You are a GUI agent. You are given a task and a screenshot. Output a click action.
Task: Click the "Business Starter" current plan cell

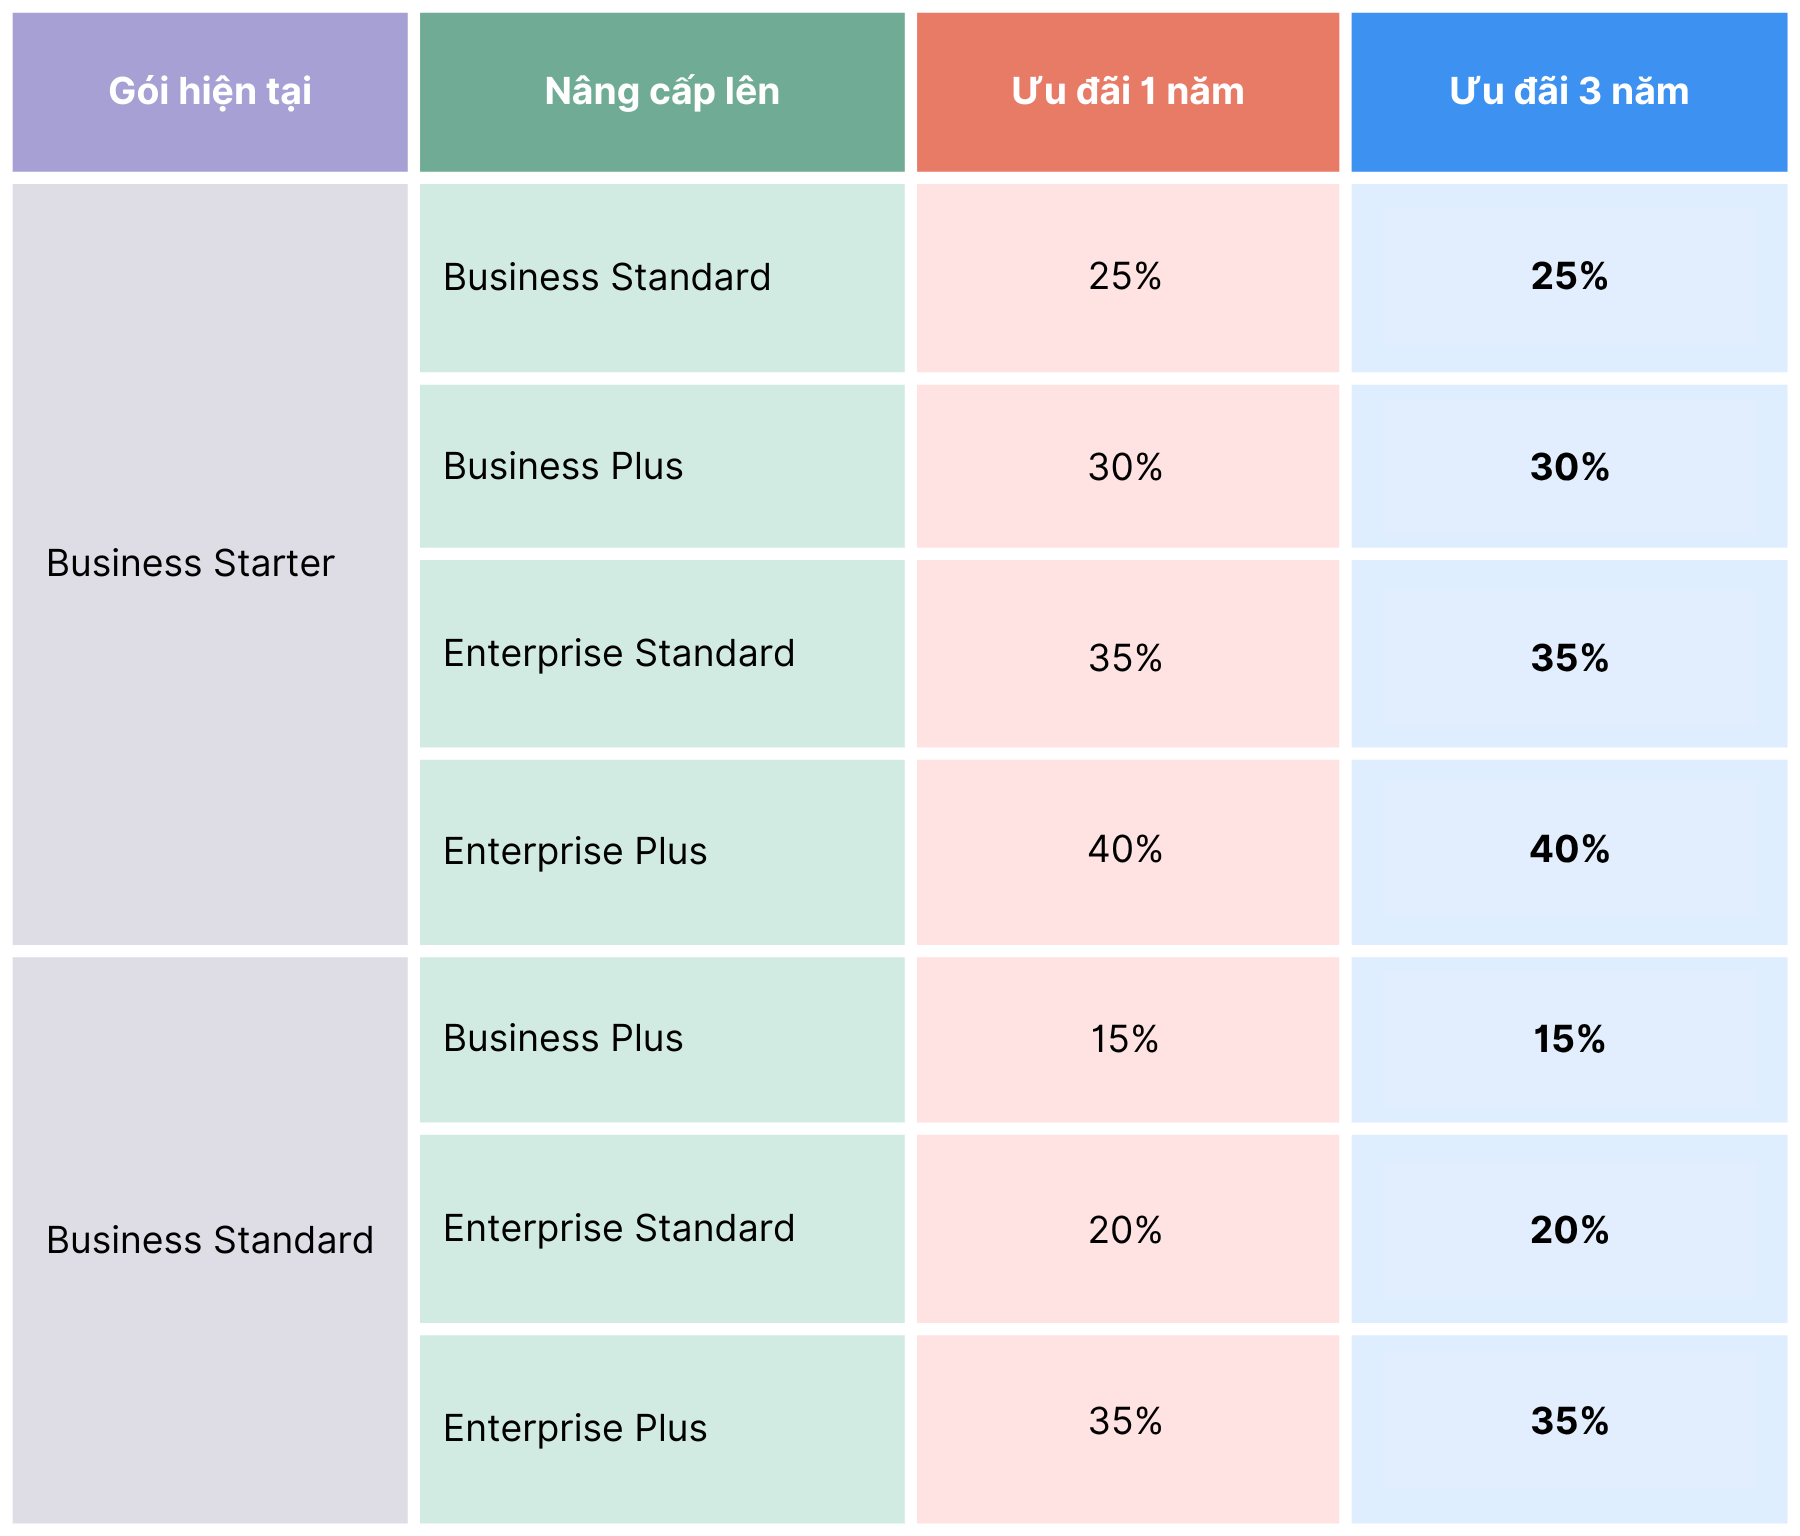(190, 564)
